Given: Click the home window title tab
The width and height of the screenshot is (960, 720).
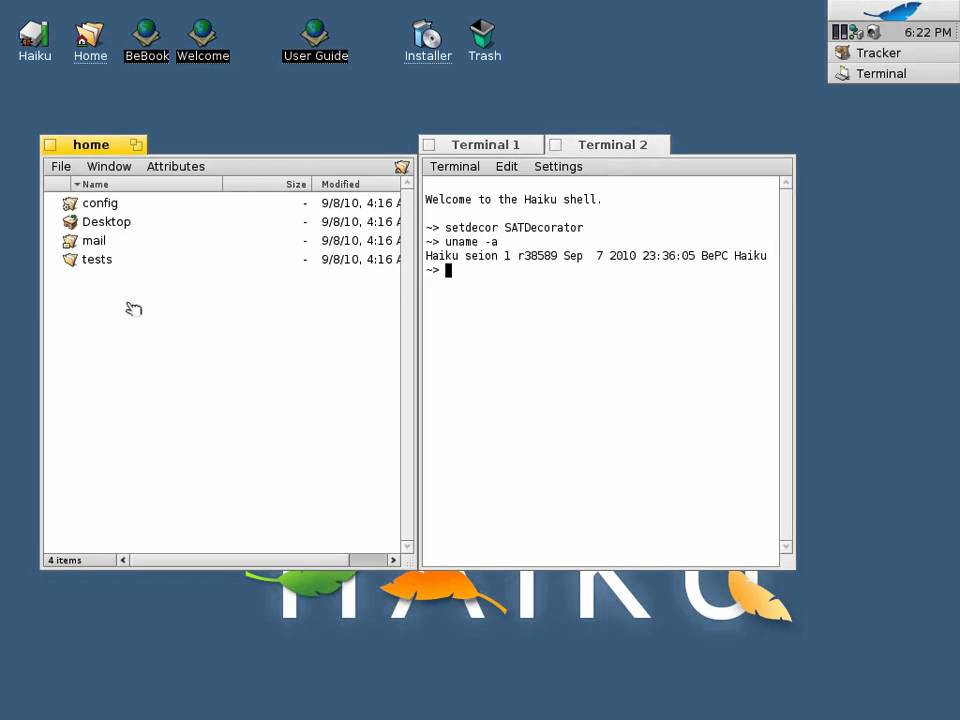Looking at the screenshot, I should click(x=93, y=145).
